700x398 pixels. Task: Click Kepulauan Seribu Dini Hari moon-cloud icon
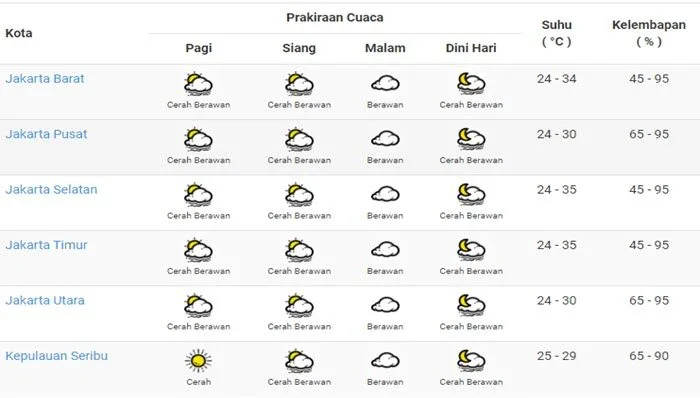point(471,361)
